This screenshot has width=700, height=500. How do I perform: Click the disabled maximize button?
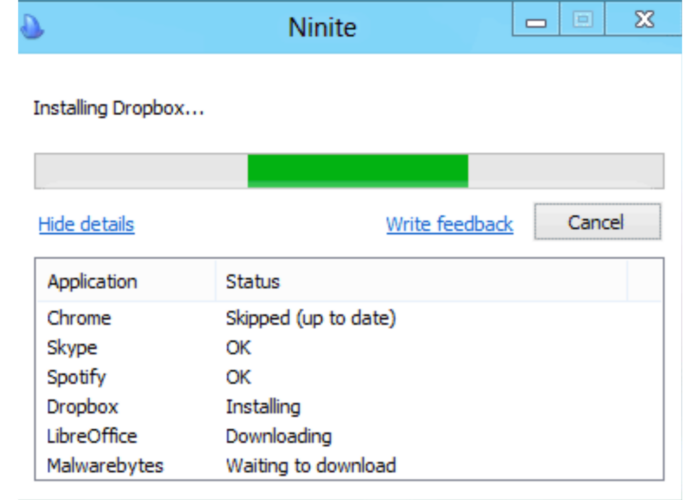[x=582, y=19]
